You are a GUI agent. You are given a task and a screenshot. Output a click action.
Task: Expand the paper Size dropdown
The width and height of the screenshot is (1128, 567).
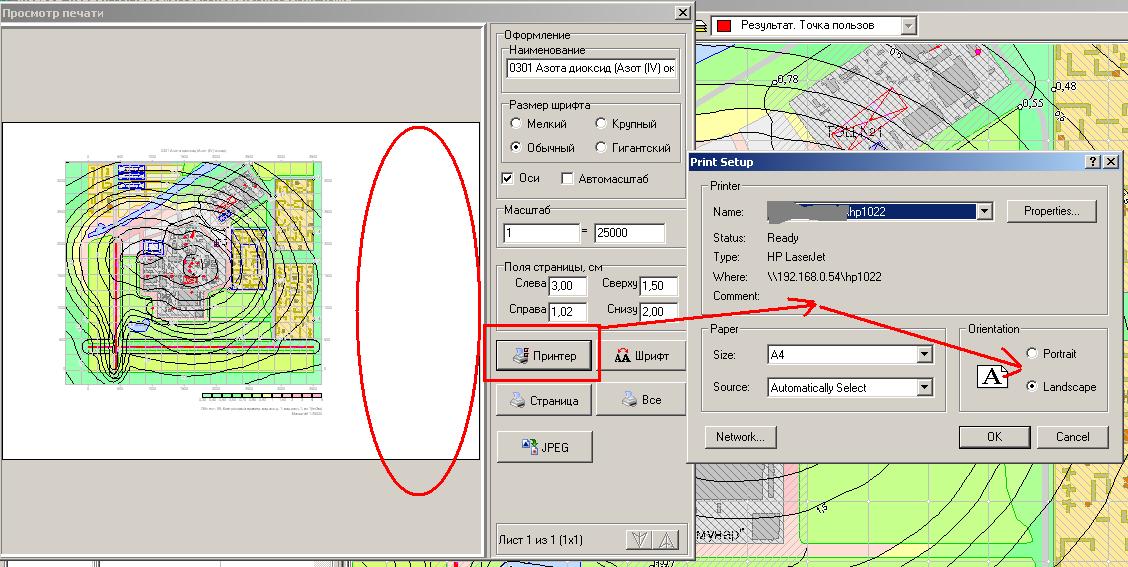pos(923,355)
